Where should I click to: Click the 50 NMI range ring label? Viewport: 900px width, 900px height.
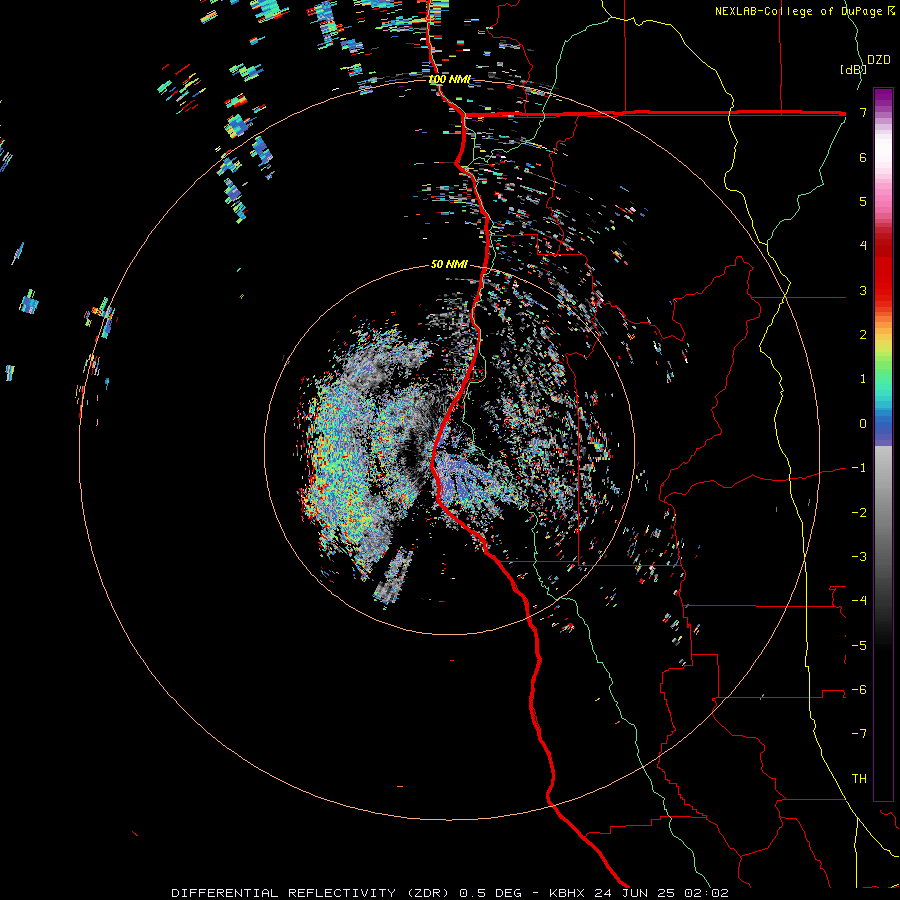[449, 264]
